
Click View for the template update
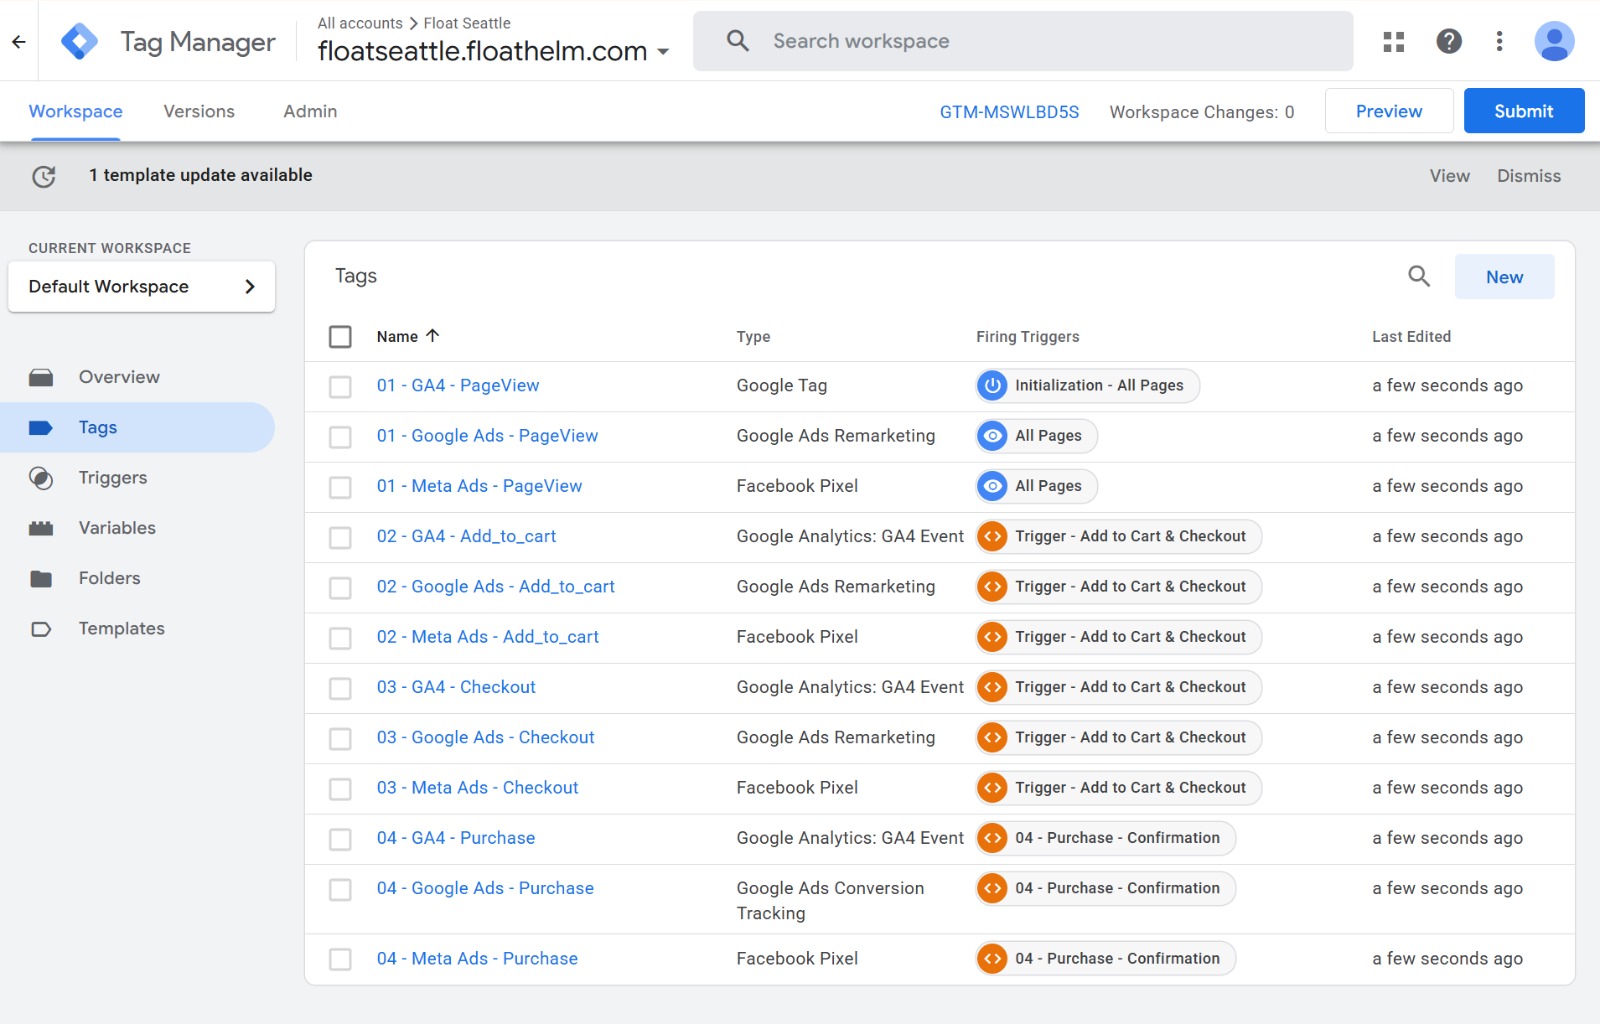tap(1449, 176)
